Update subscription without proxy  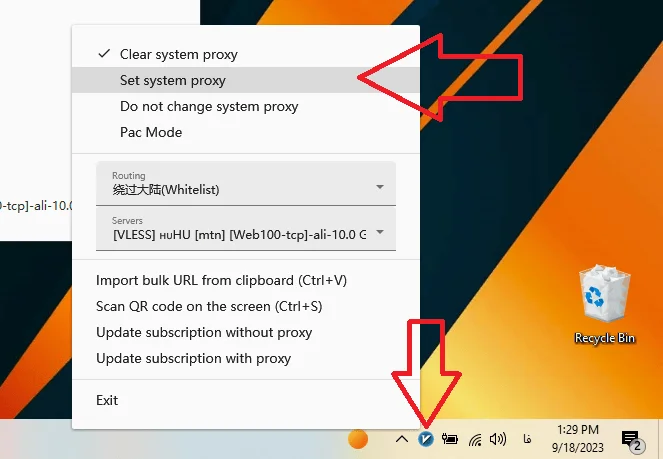204,332
